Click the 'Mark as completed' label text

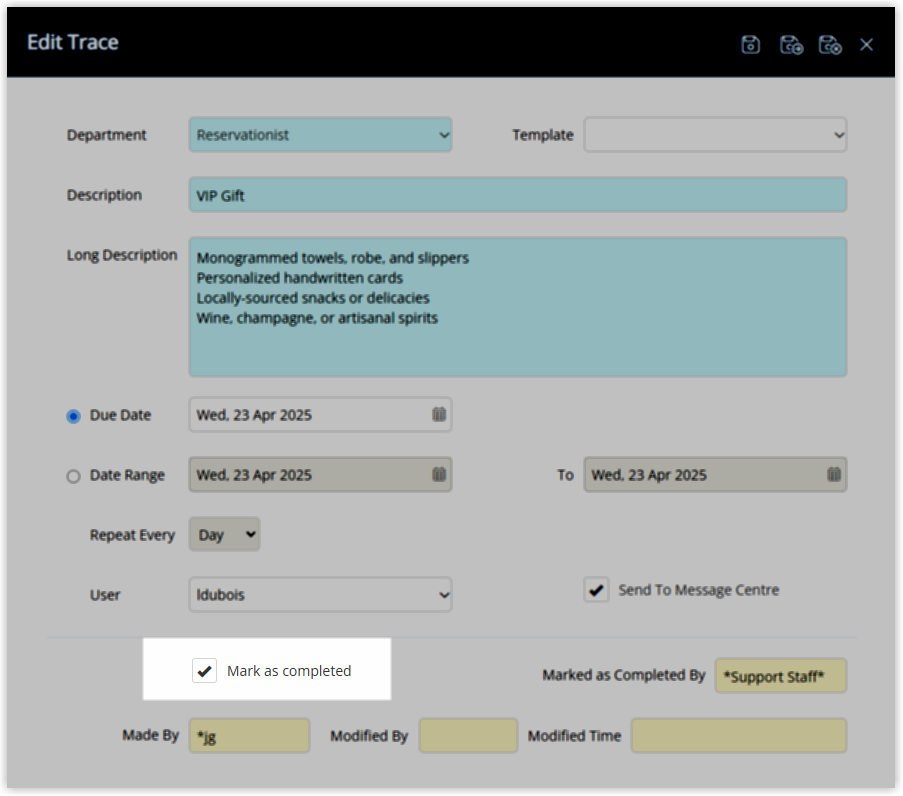(289, 671)
